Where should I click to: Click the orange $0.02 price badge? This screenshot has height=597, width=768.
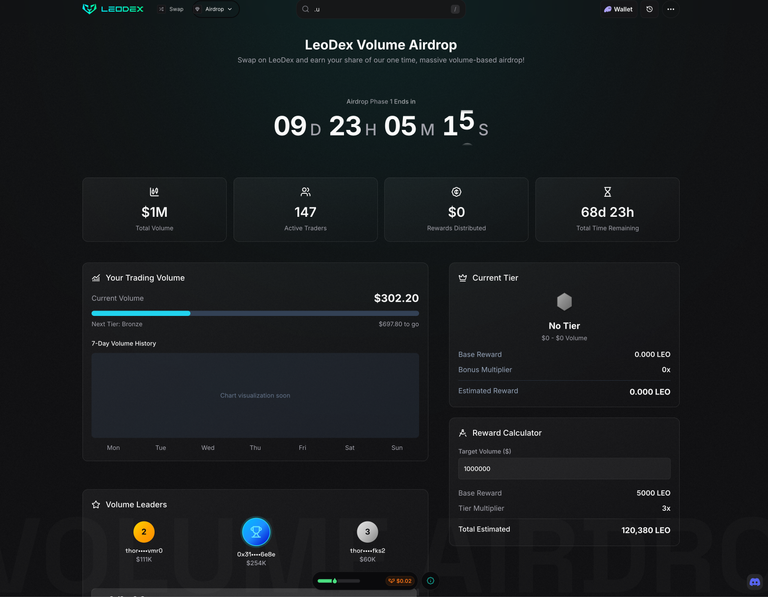click(400, 581)
